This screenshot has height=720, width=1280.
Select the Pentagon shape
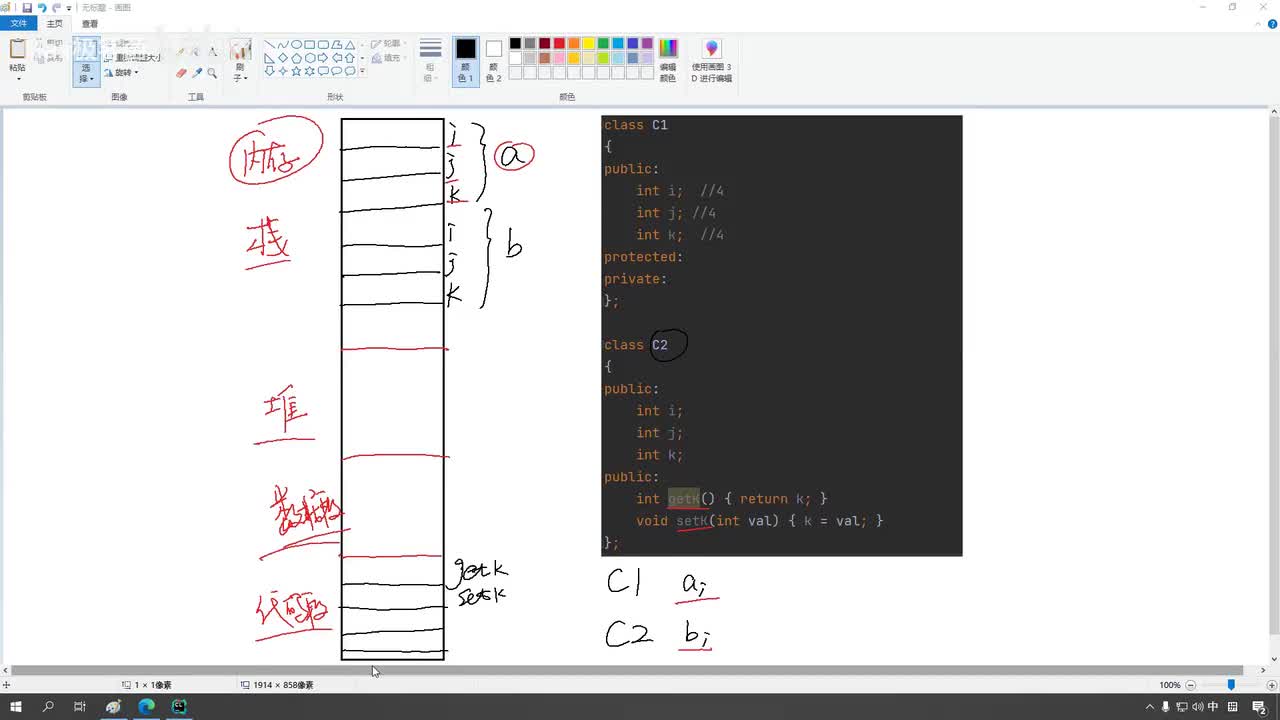tap(296, 58)
